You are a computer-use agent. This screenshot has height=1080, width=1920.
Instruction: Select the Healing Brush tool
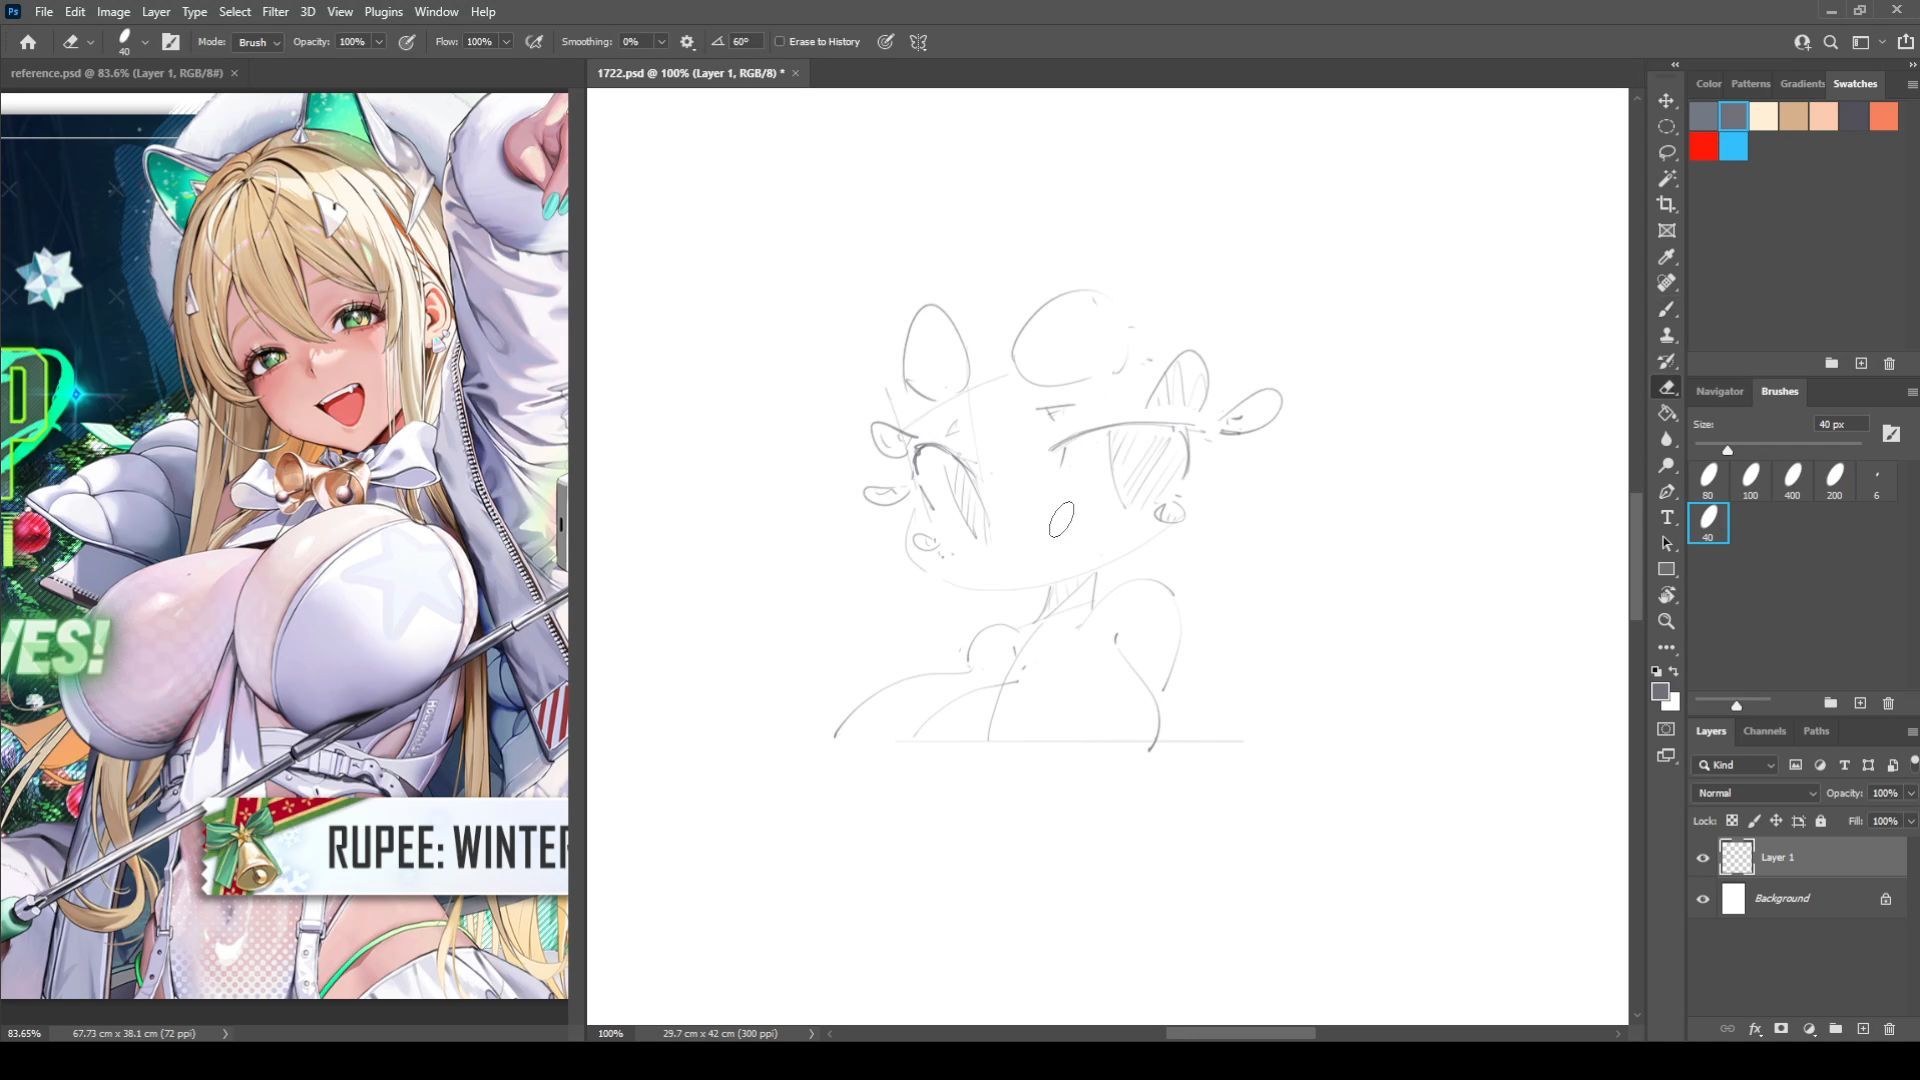(1666, 283)
